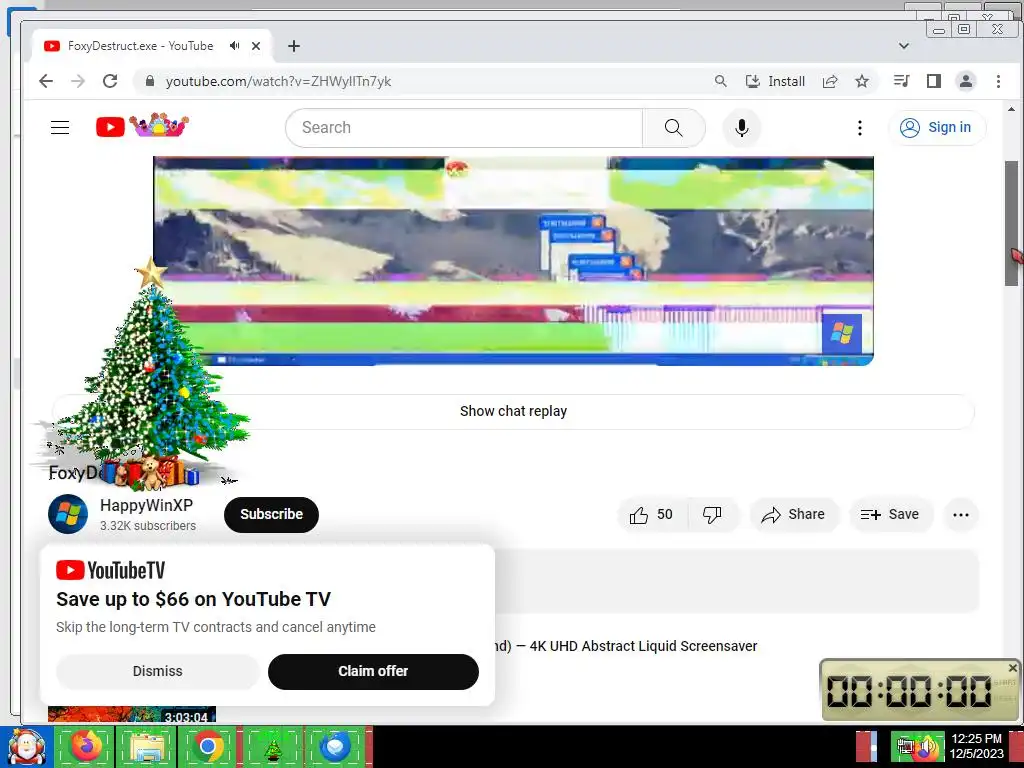Open YouTube settings three-dot menu
This screenshot has width=1024, height=768.
tap(859, 127)
